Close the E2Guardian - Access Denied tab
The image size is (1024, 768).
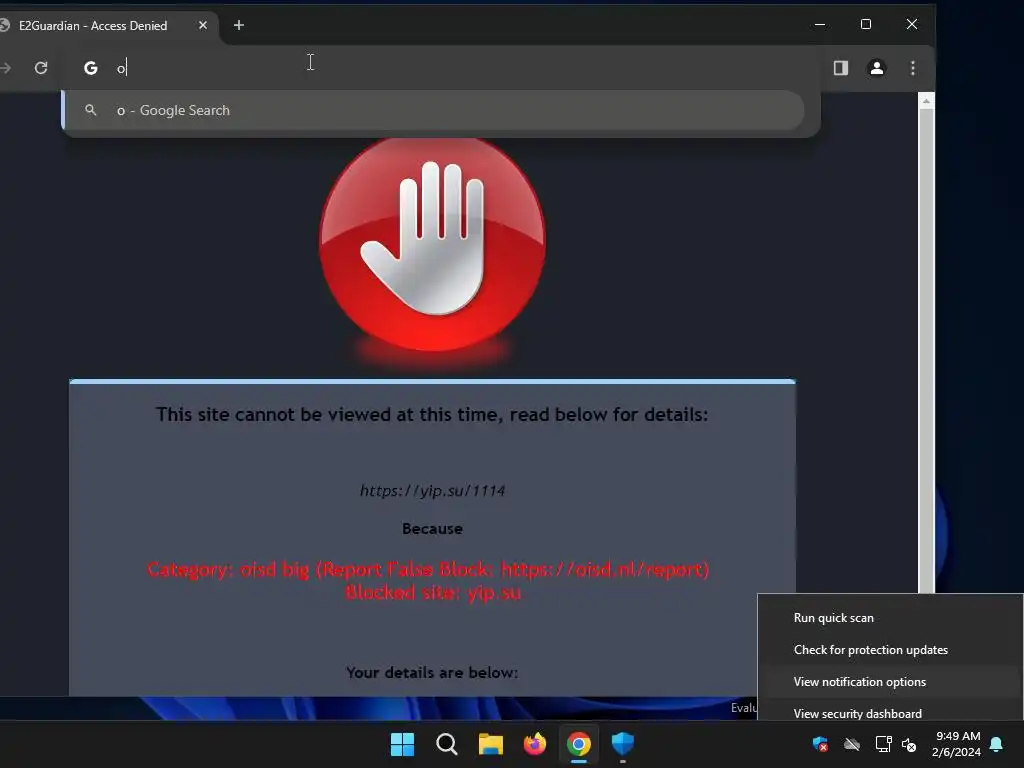[x=202, y=25]
